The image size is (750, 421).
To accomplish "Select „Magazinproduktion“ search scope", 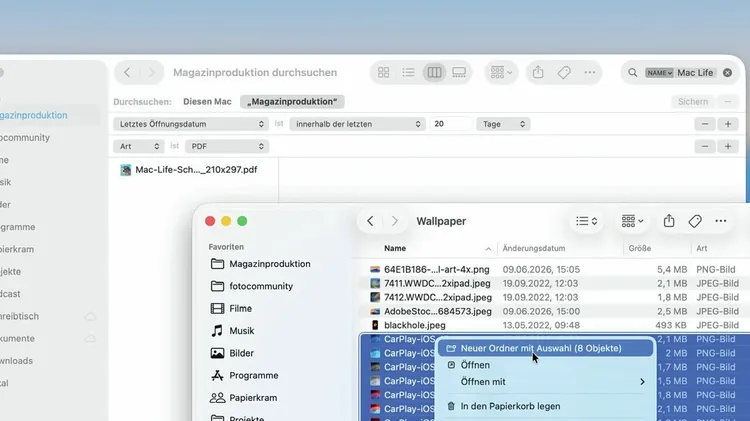I will click(292, 101).
